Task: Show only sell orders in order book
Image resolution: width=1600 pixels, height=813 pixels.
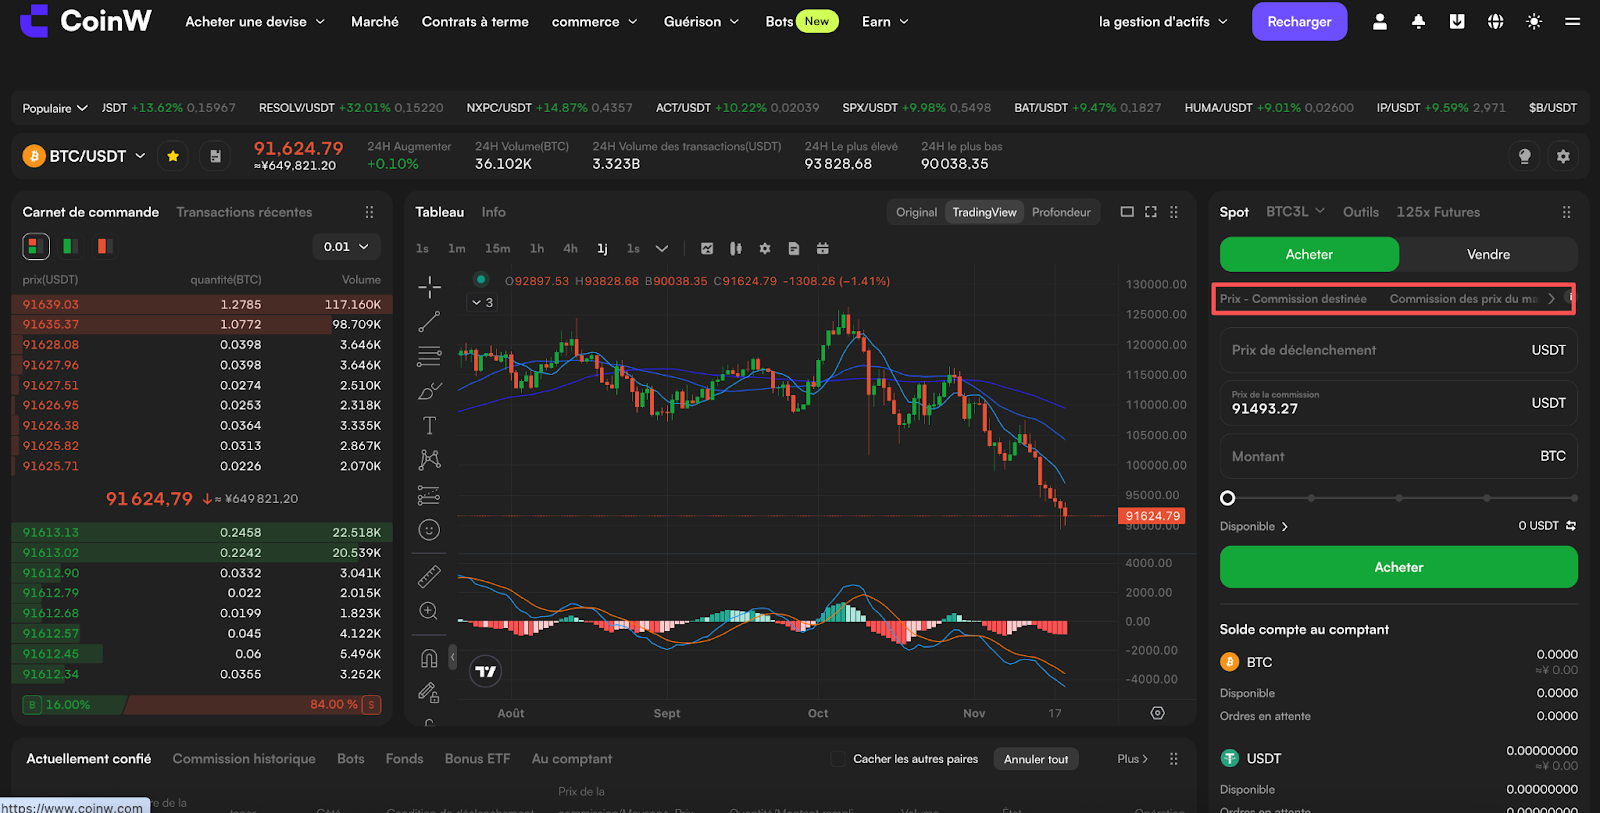Action: (104, 246)
